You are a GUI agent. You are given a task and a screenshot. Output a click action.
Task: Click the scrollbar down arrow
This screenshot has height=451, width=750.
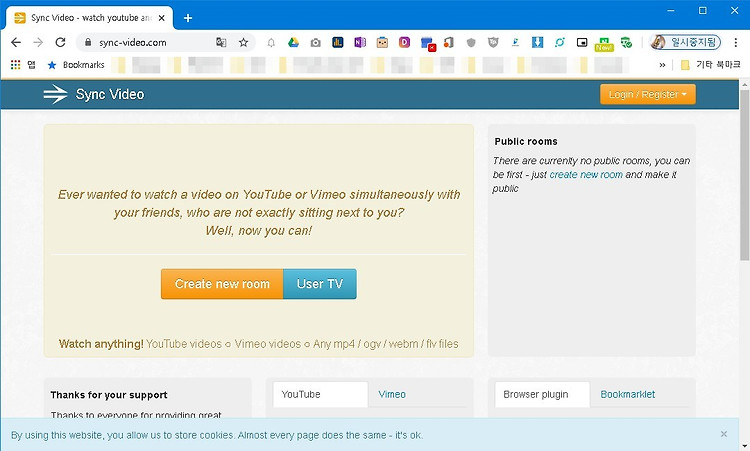[745, 447]
